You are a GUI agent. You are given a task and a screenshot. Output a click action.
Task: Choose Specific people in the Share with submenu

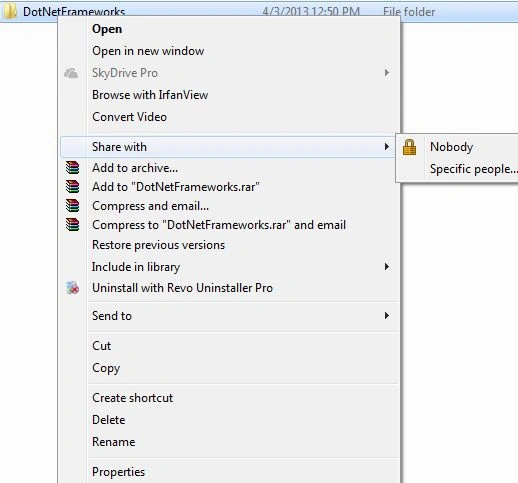tap(474, 169)
